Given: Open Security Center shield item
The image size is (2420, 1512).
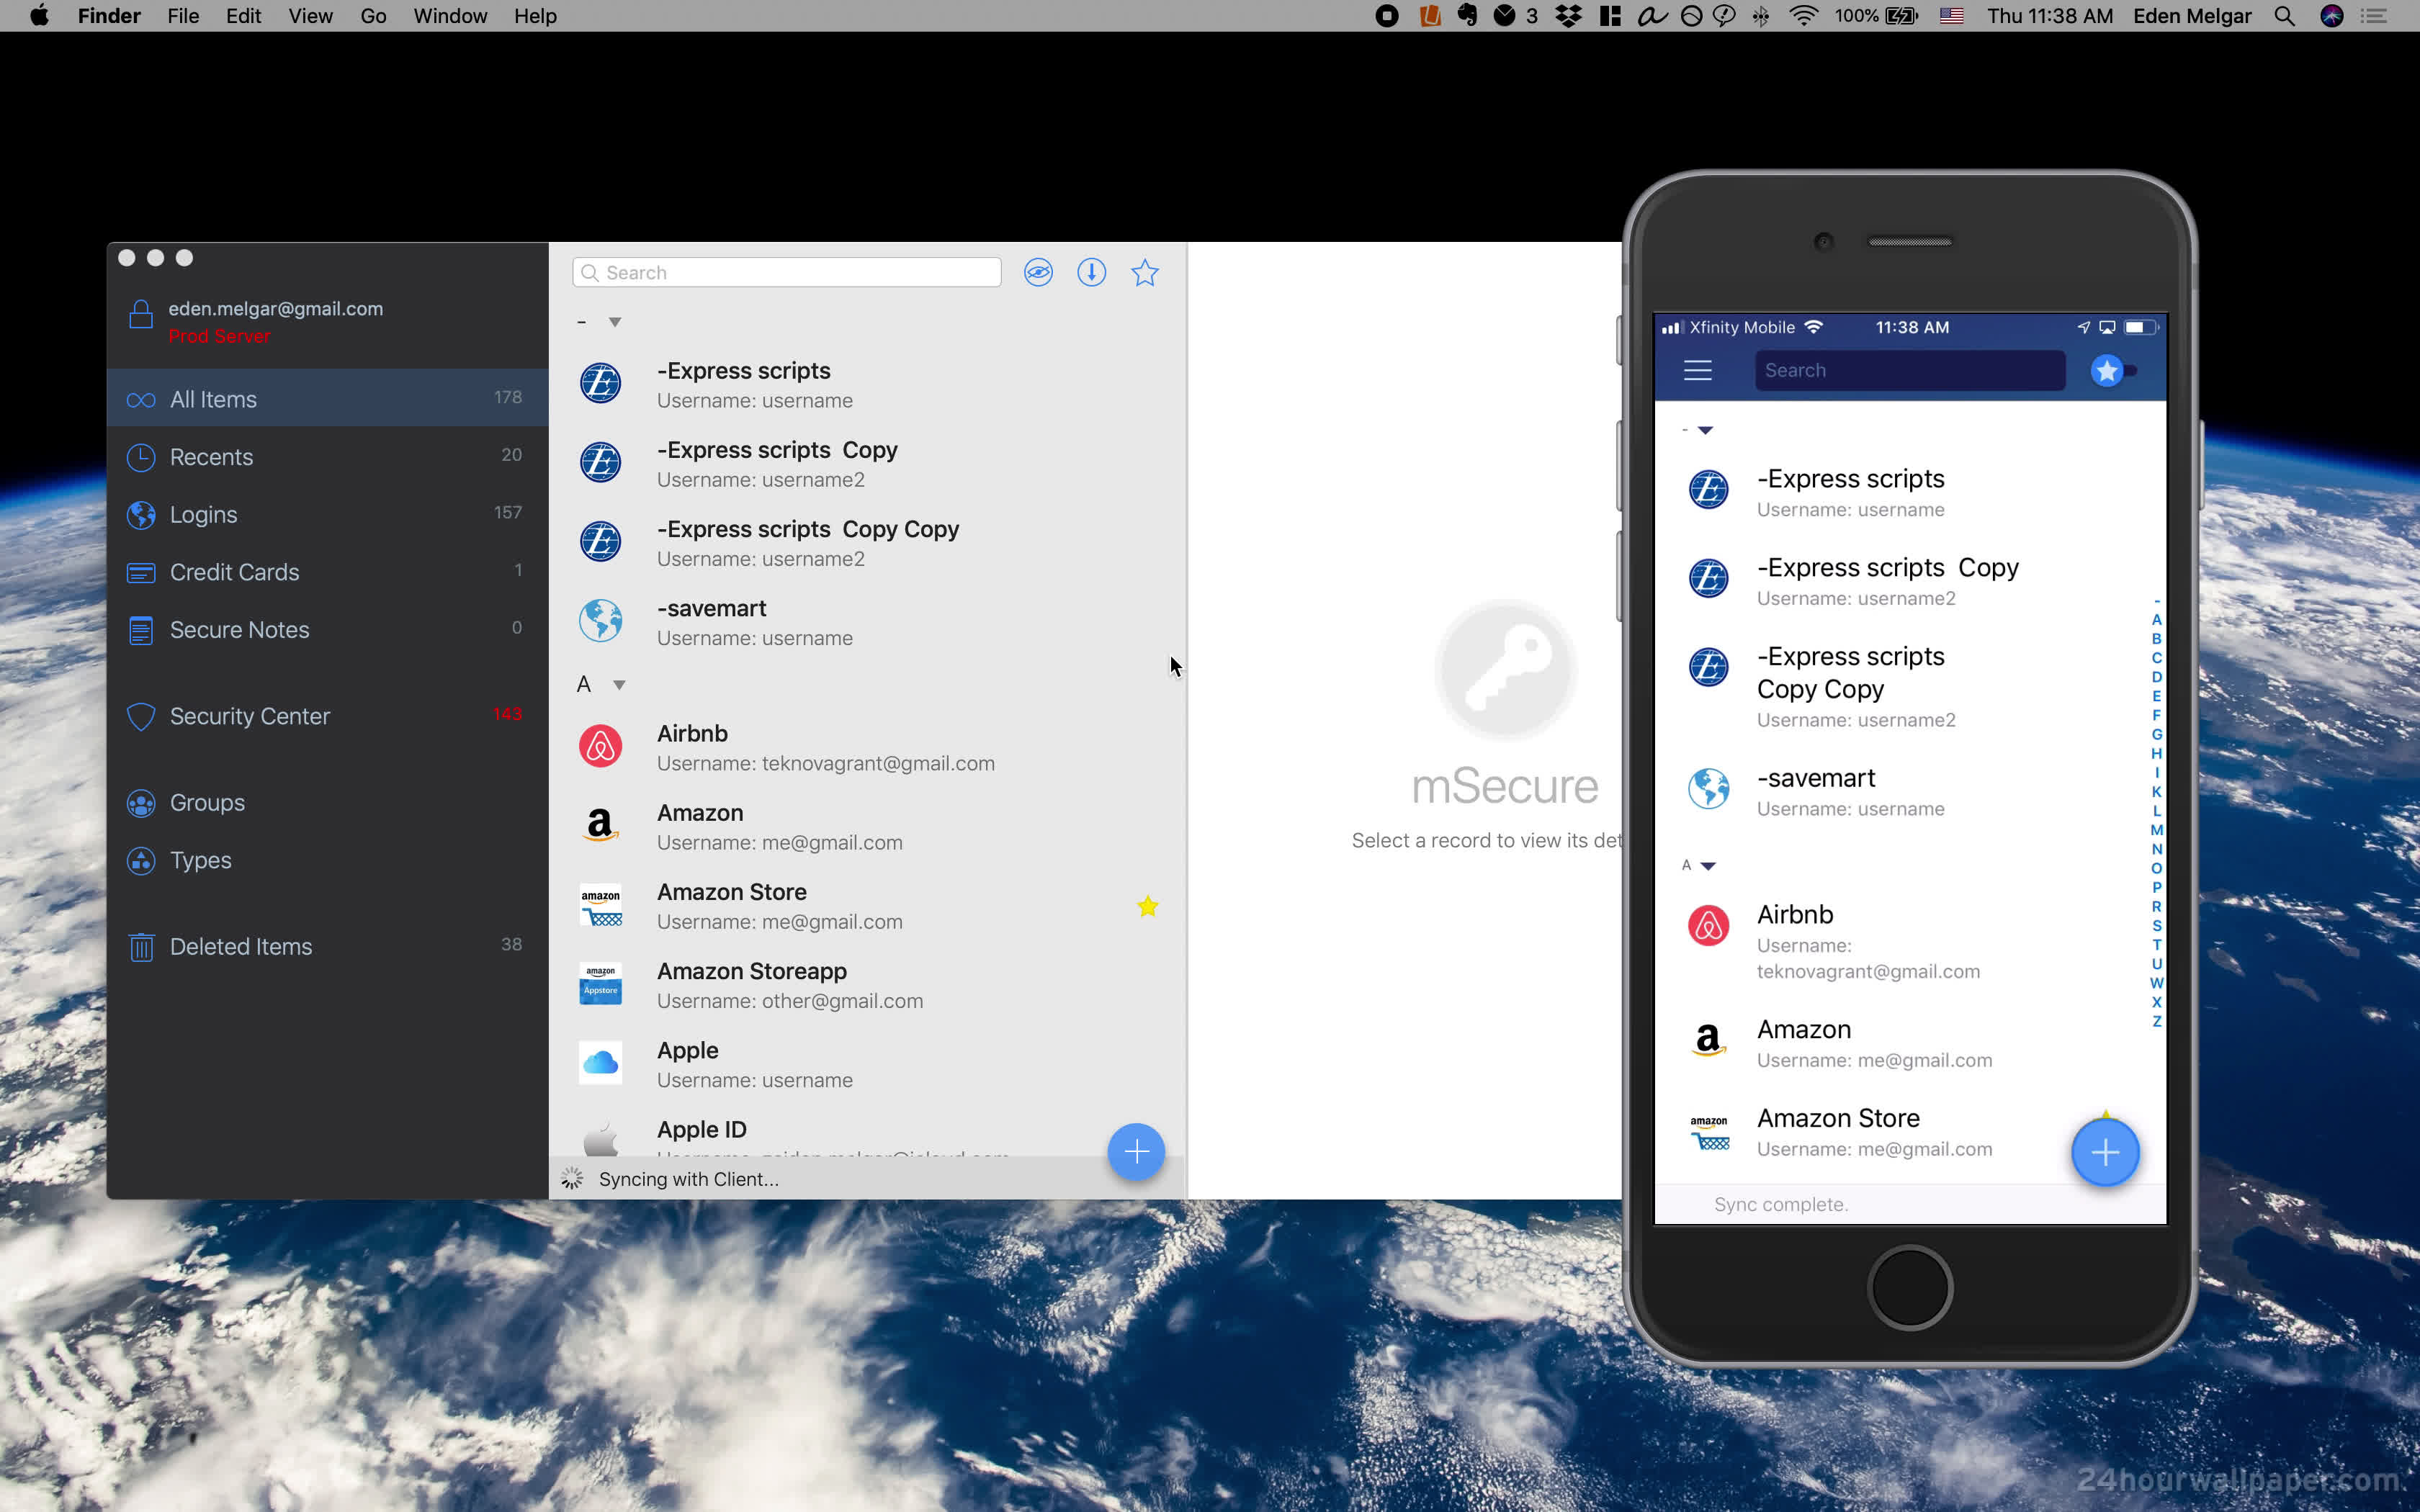Looking at the screenshot, I should (248, 716).
